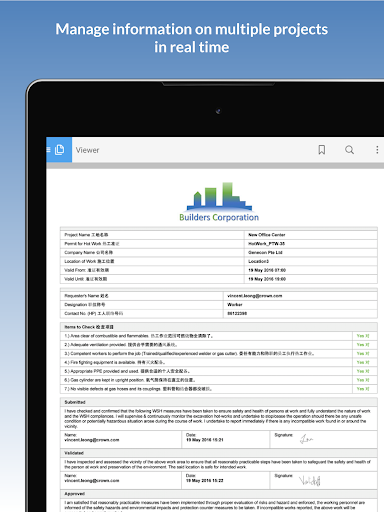Click the Validated section signature
Image resolution: width=384 pixels, height=512 pixels.
[x=310, y=480]
